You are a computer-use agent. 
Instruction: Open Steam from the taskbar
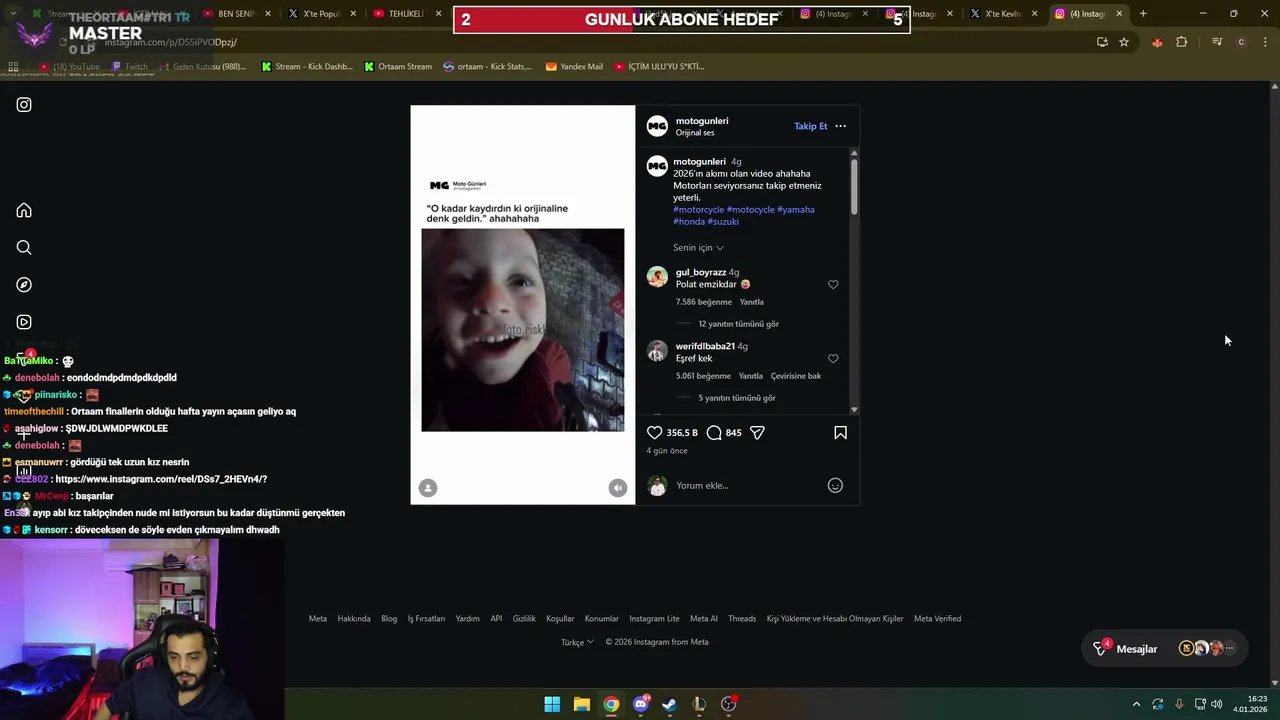[670, 704]
